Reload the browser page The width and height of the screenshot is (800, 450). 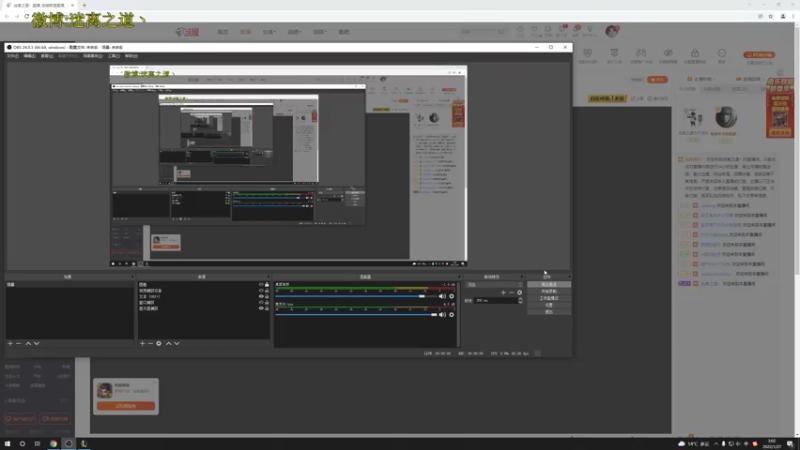(27, 16)
